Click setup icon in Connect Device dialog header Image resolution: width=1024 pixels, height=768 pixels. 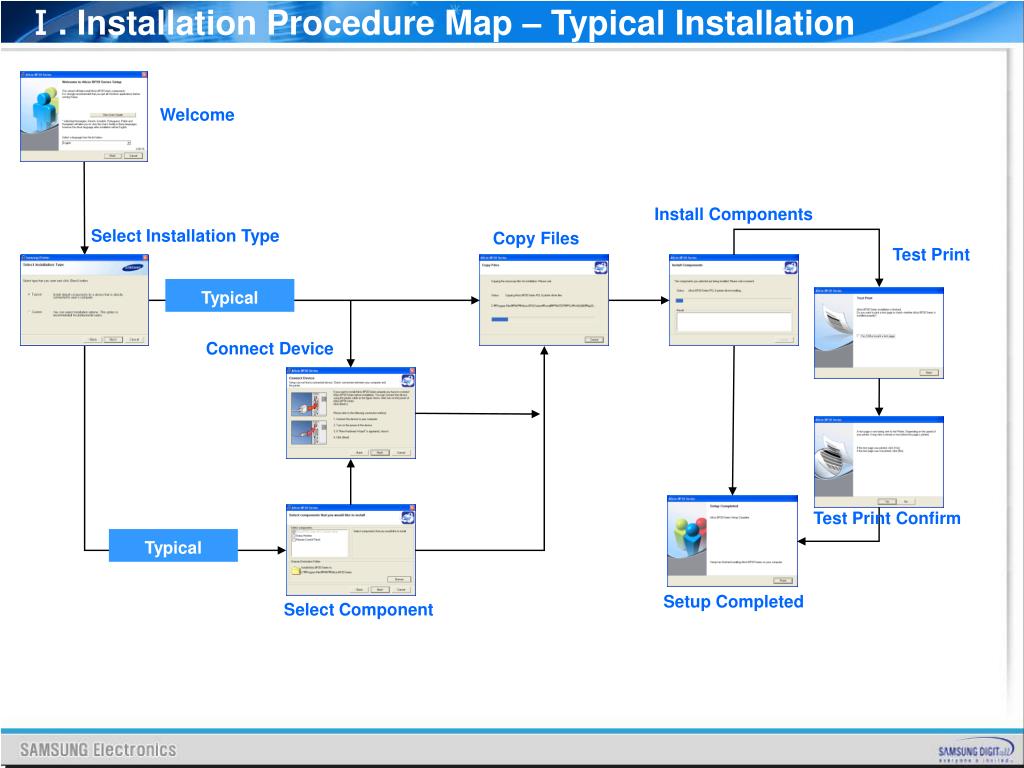(x=408, y=381)
